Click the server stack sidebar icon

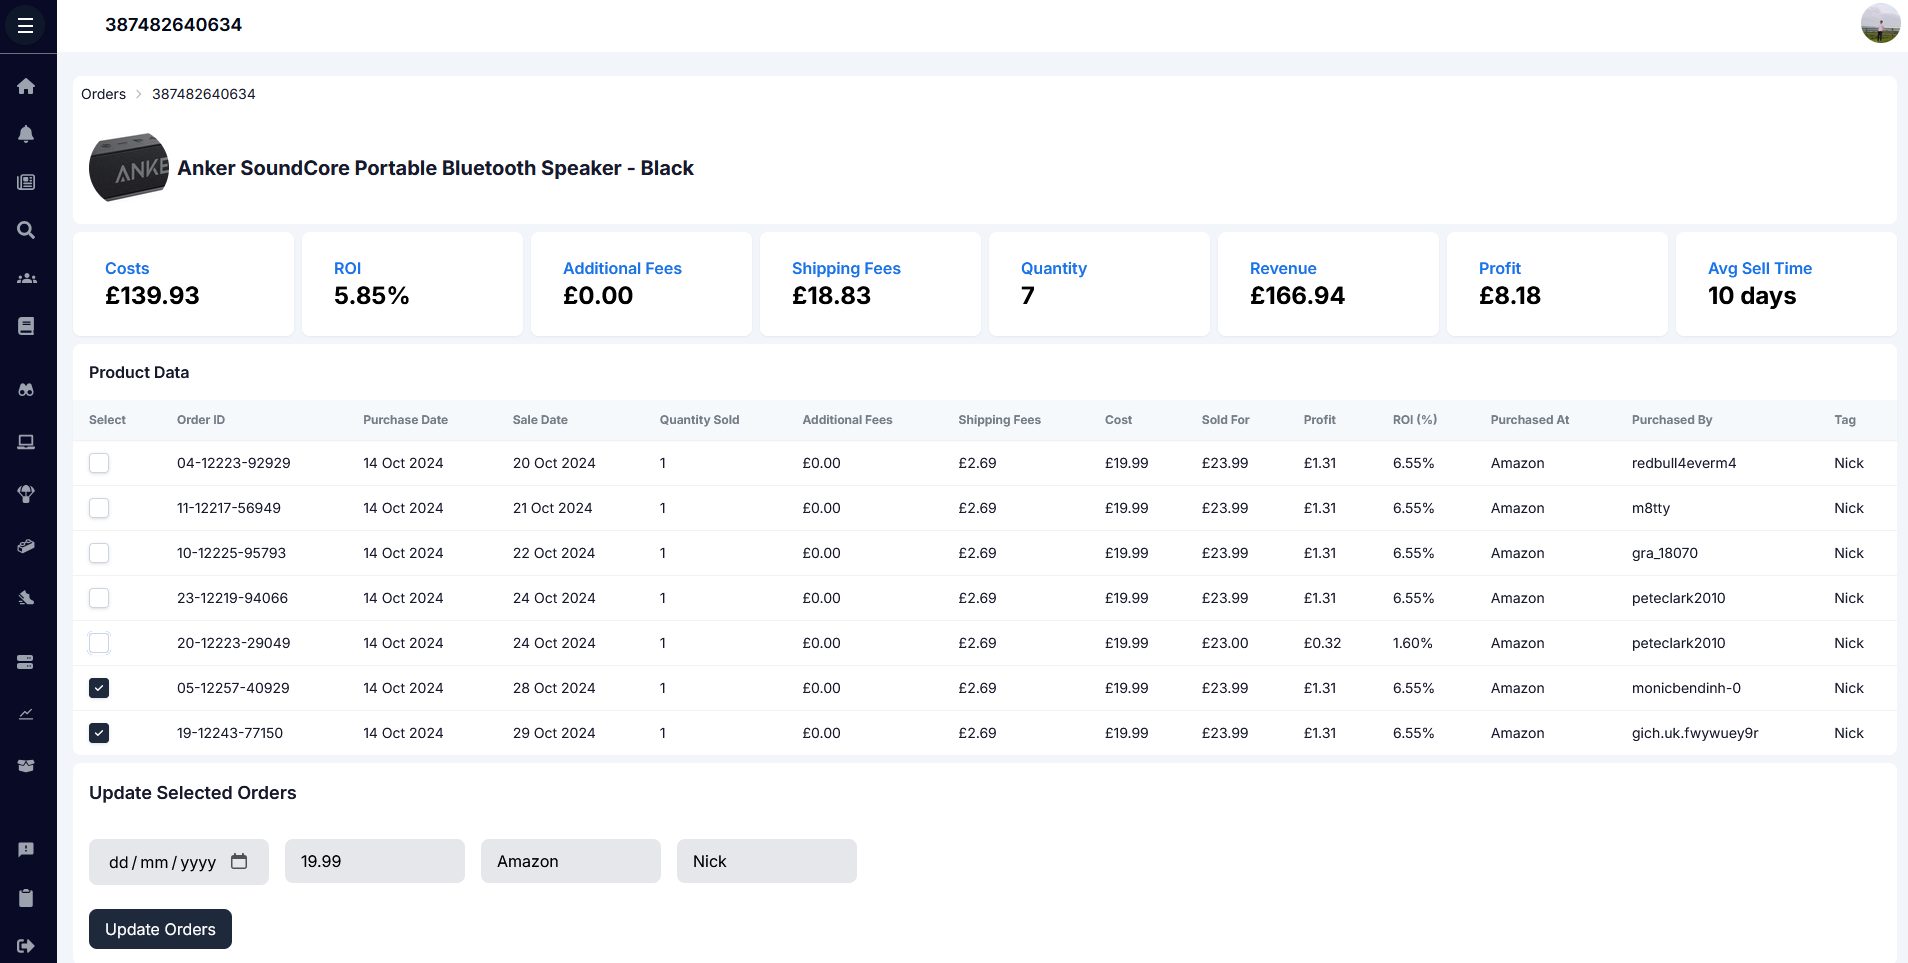(26, 662)
